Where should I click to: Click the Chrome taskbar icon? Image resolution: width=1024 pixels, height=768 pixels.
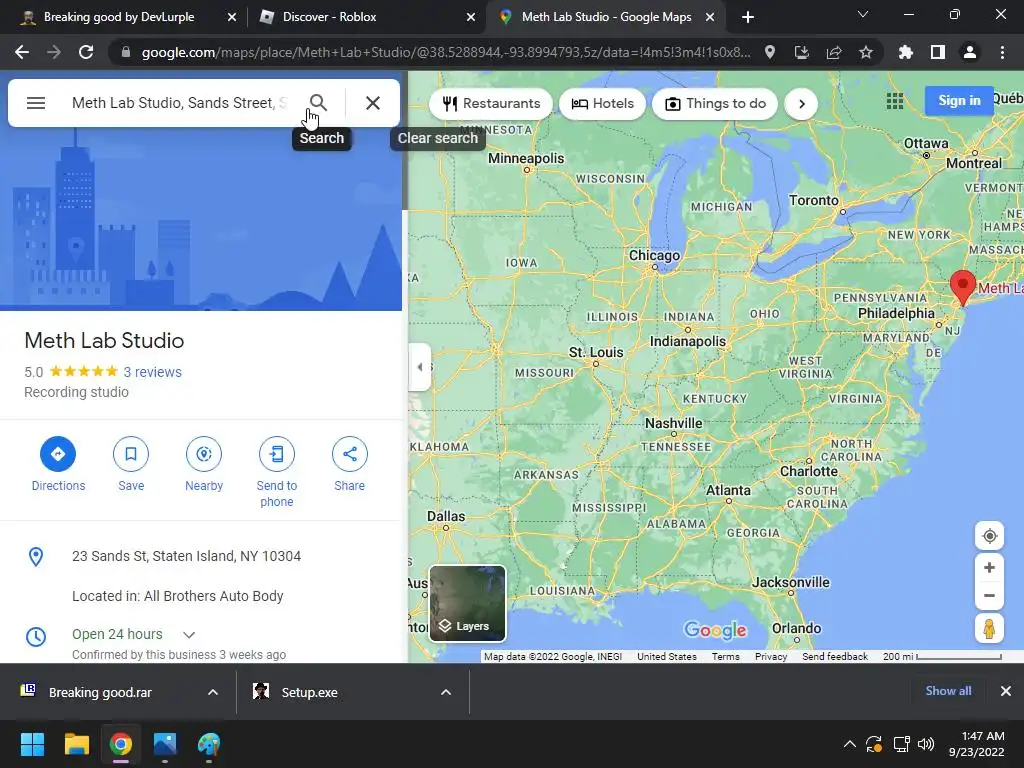(x=121, y=744)
